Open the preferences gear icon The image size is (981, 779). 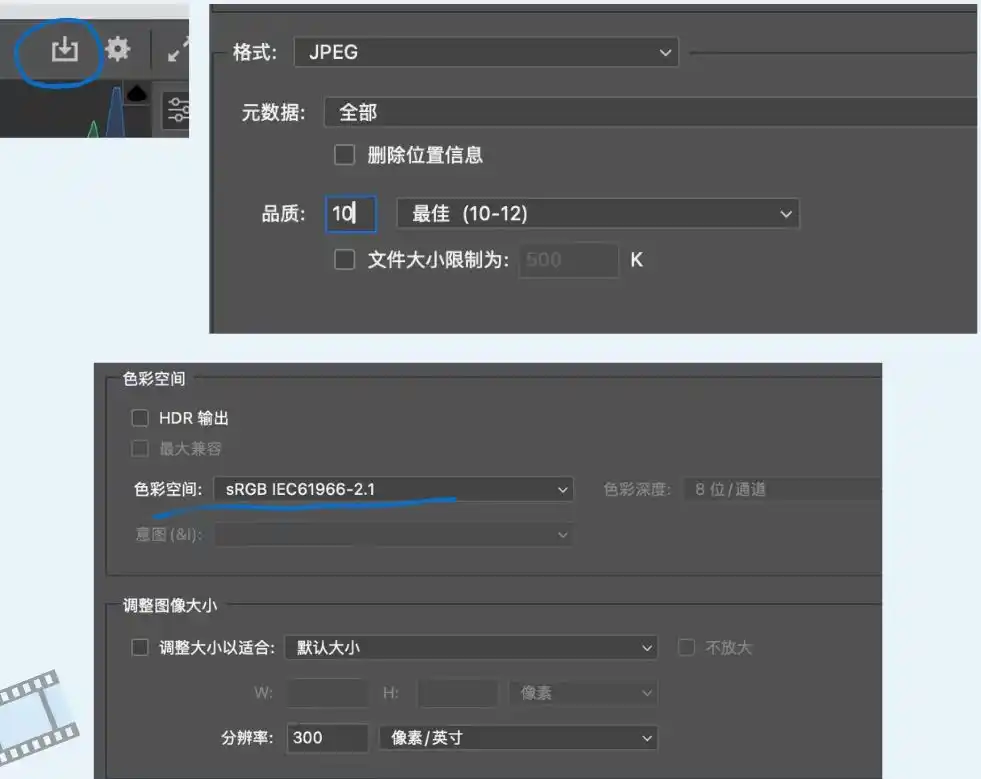tap(118, 49)
